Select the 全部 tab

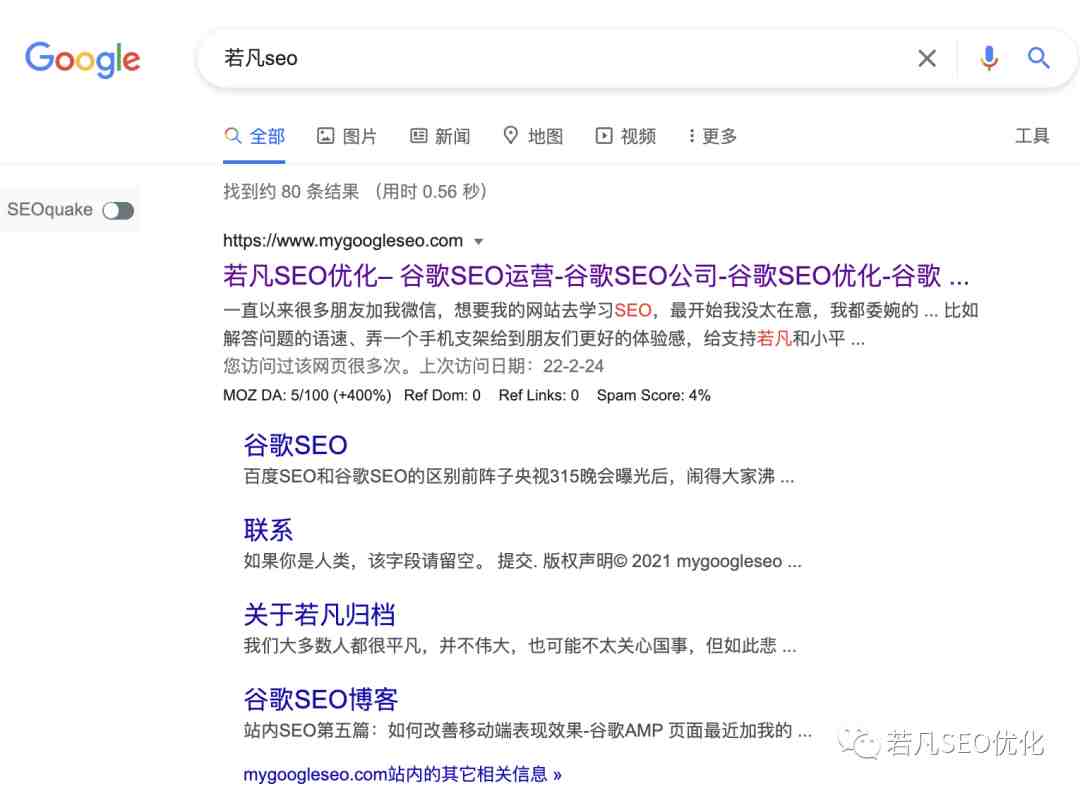254,136
